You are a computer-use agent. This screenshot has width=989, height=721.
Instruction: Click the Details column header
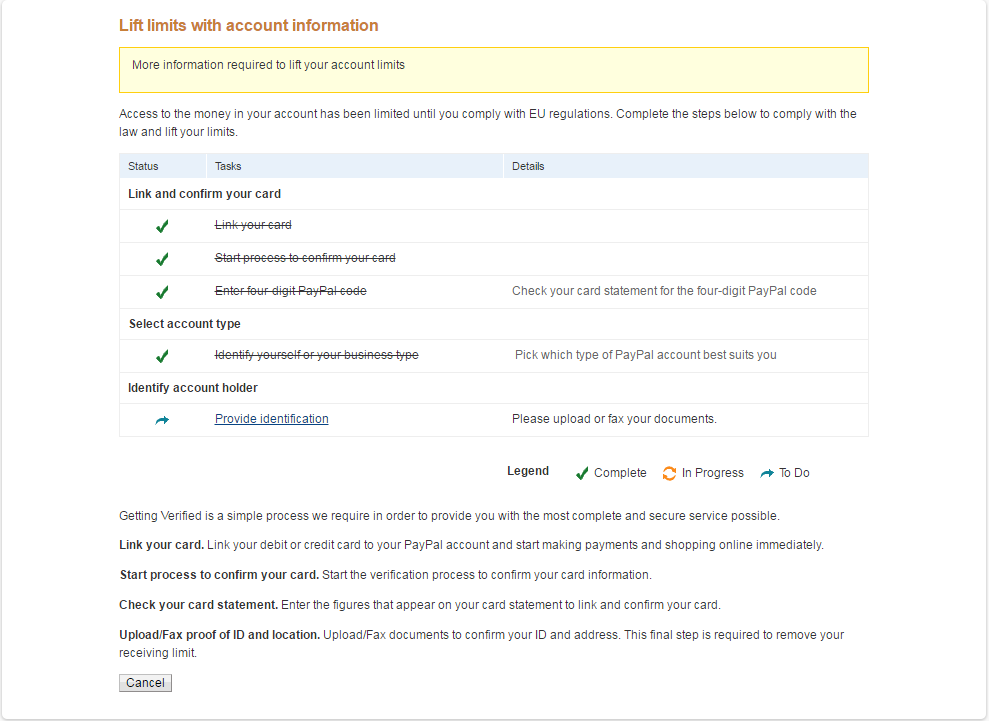528,166
